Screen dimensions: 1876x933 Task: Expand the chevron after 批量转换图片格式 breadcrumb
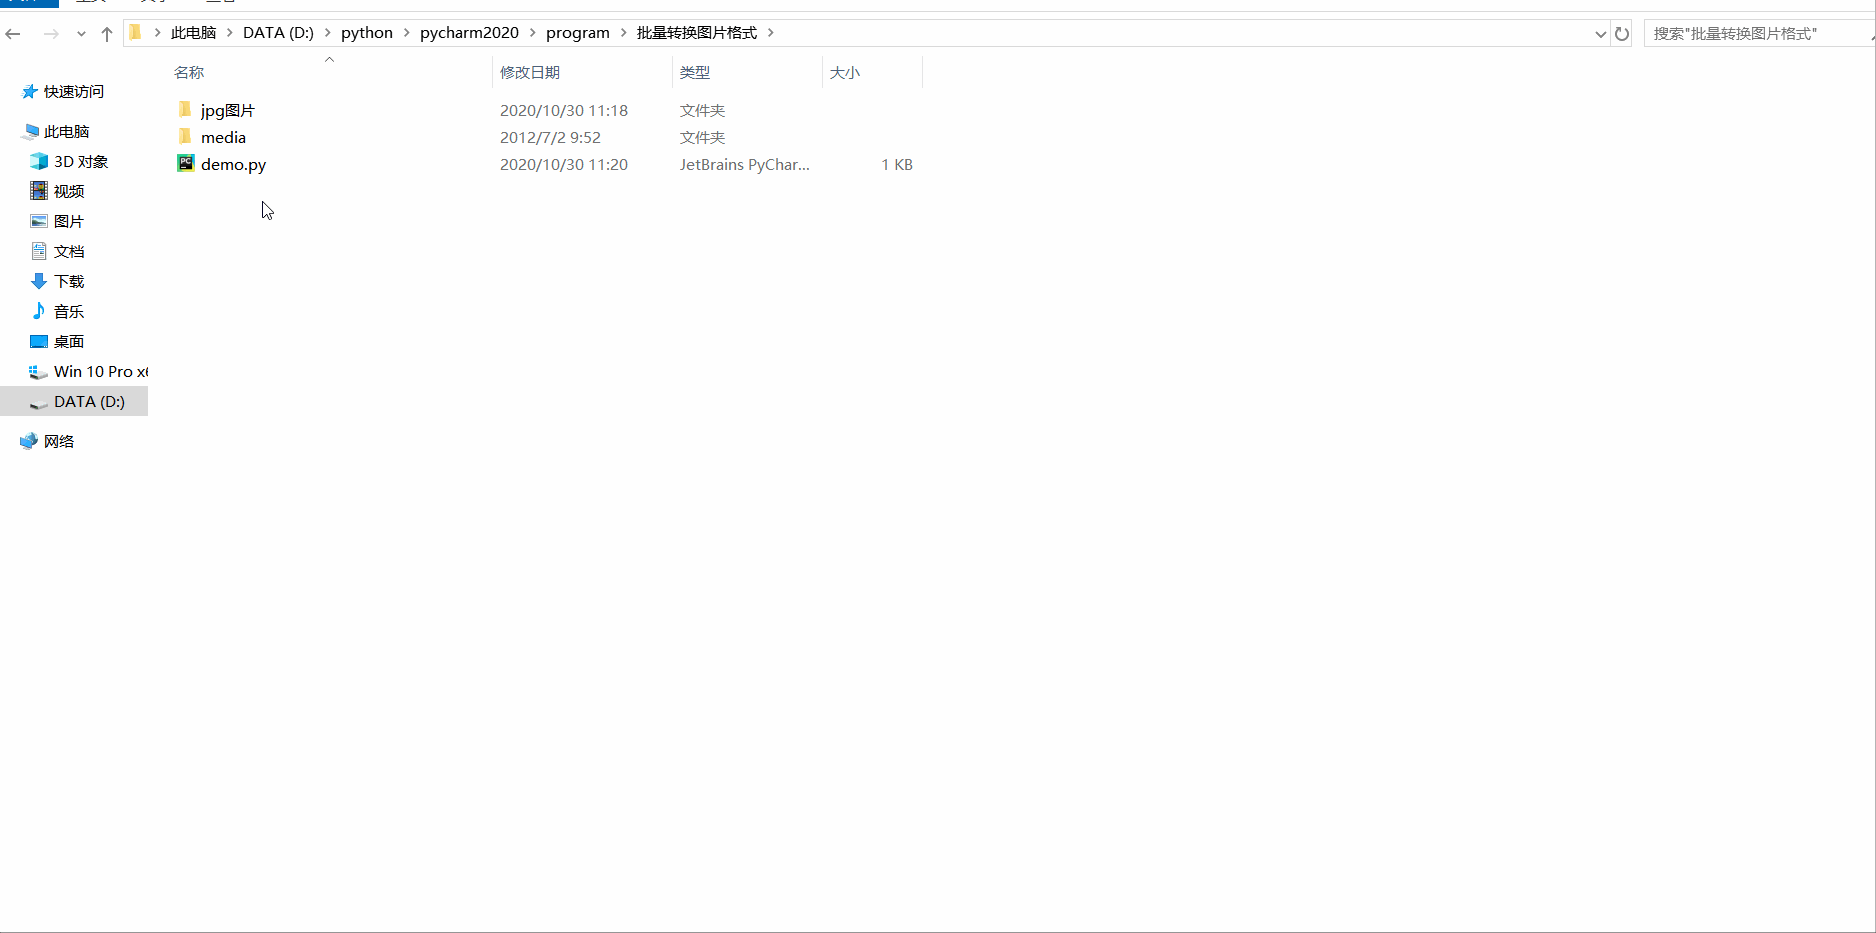770,33
